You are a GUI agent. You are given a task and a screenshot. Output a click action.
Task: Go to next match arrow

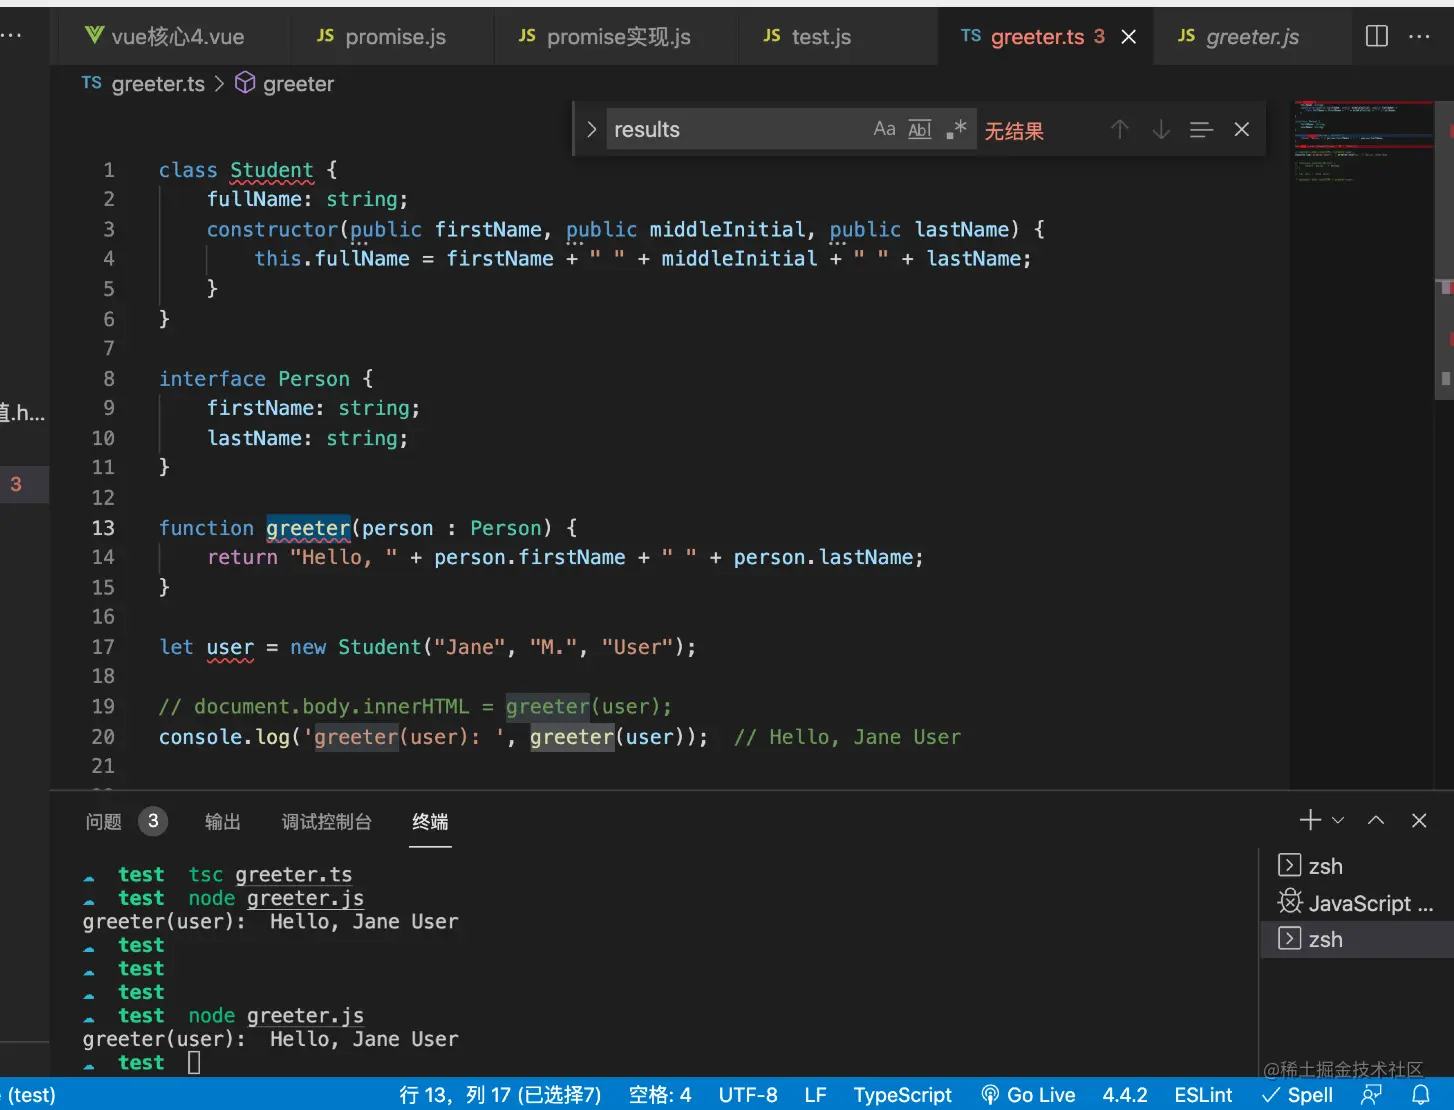tap(1161, 129)
